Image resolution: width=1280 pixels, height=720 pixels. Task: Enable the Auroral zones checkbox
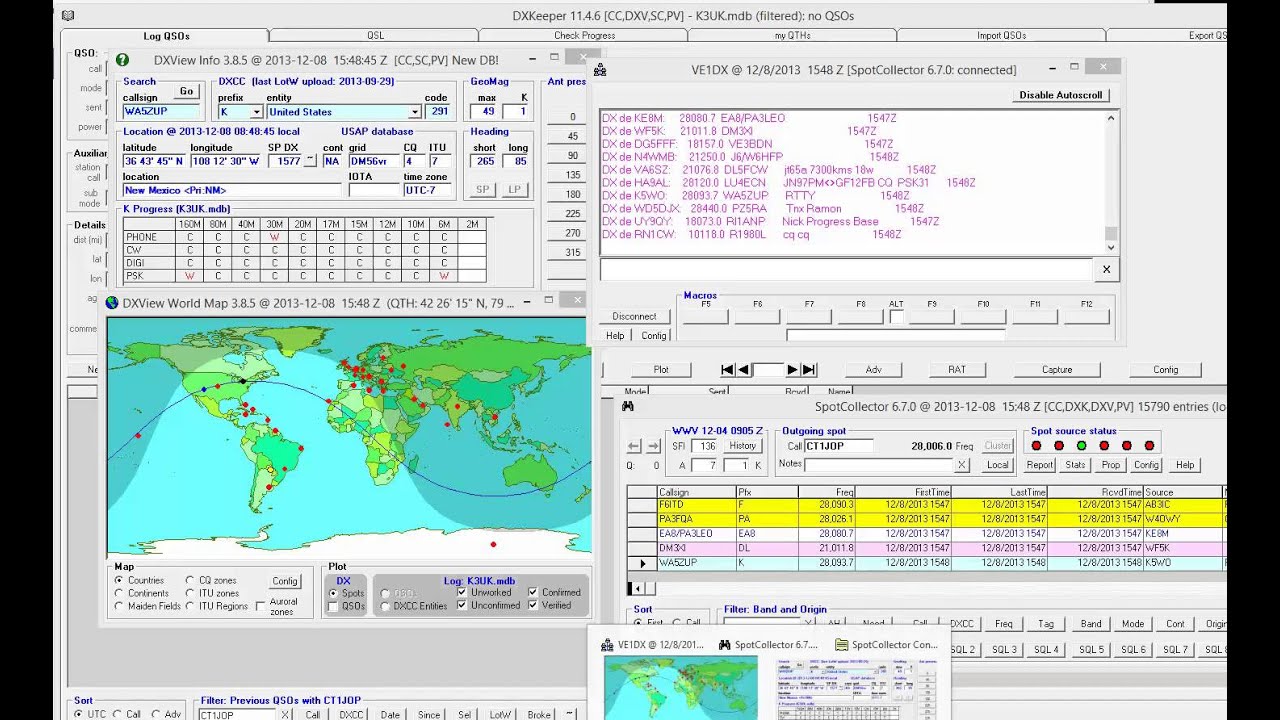[x=261, y=606]
